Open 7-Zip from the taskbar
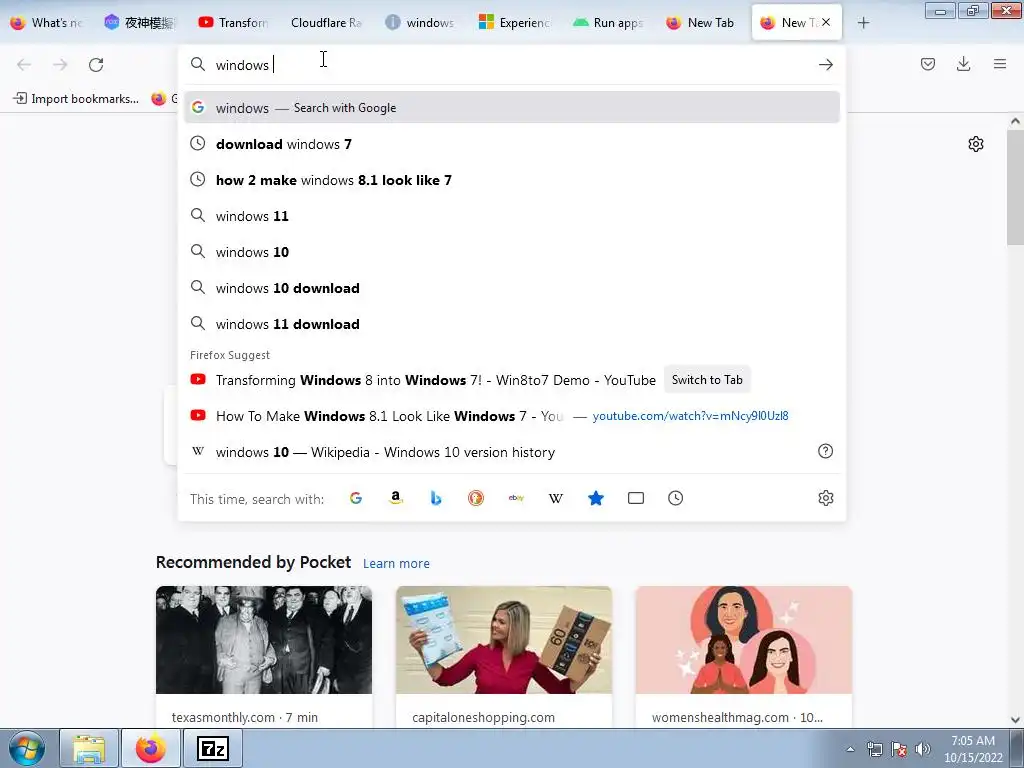1024x768 pixels. 213,748
